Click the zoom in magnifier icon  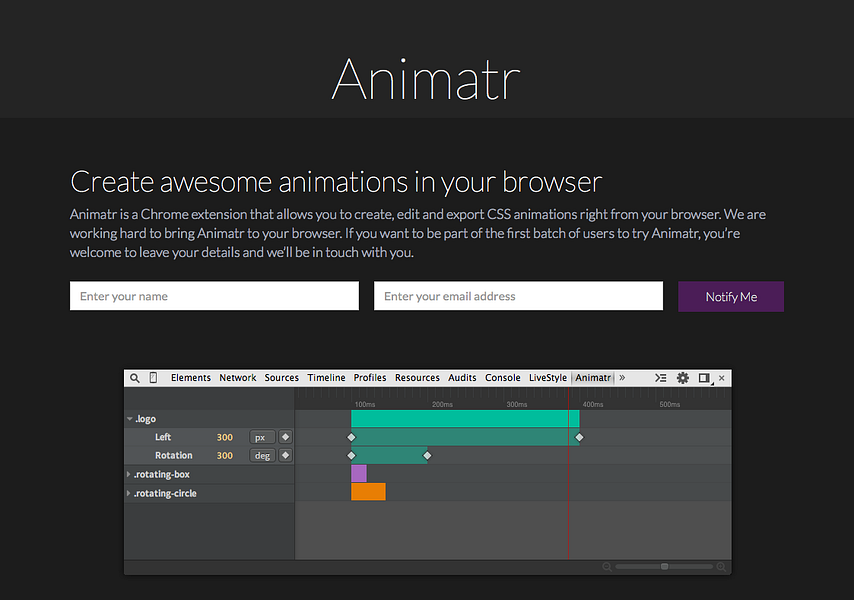pyautogui.click(x=721, y=567)
